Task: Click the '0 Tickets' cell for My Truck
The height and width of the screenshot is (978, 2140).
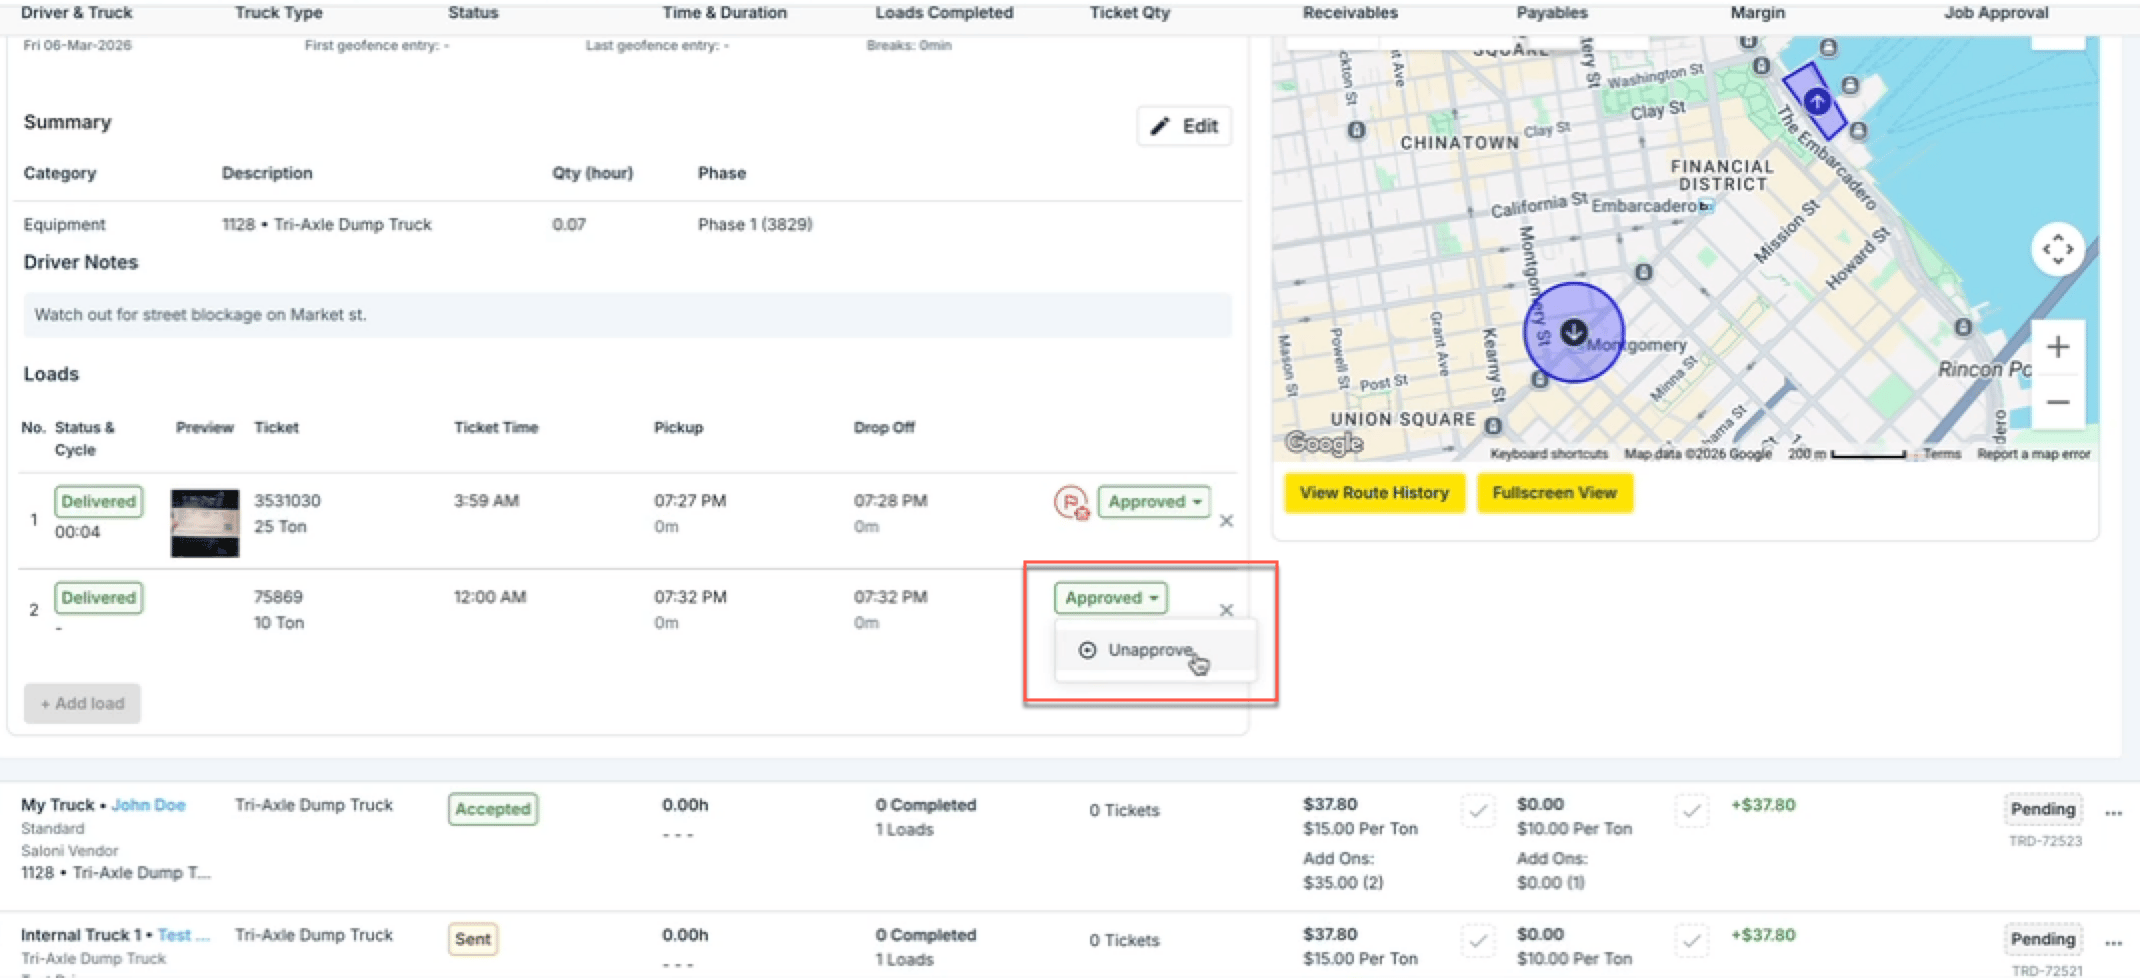Action: 1124,810
